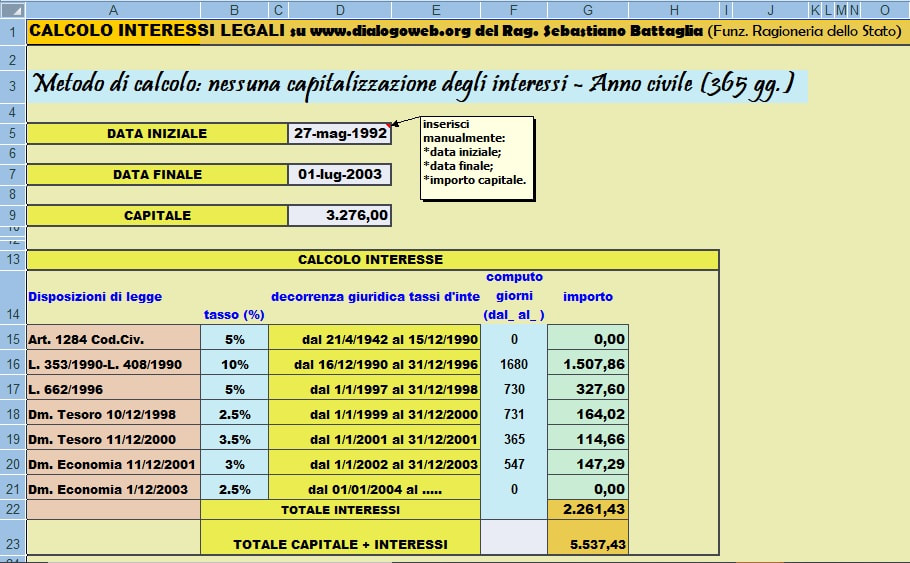Select row 23 header number

[12, 544]
